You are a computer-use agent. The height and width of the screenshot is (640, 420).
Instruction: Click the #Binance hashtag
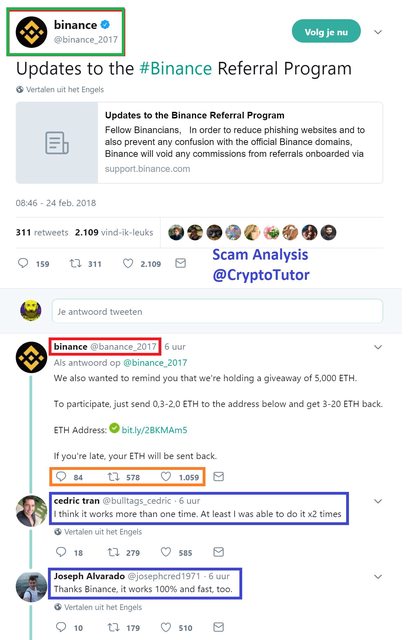[176, 69]
